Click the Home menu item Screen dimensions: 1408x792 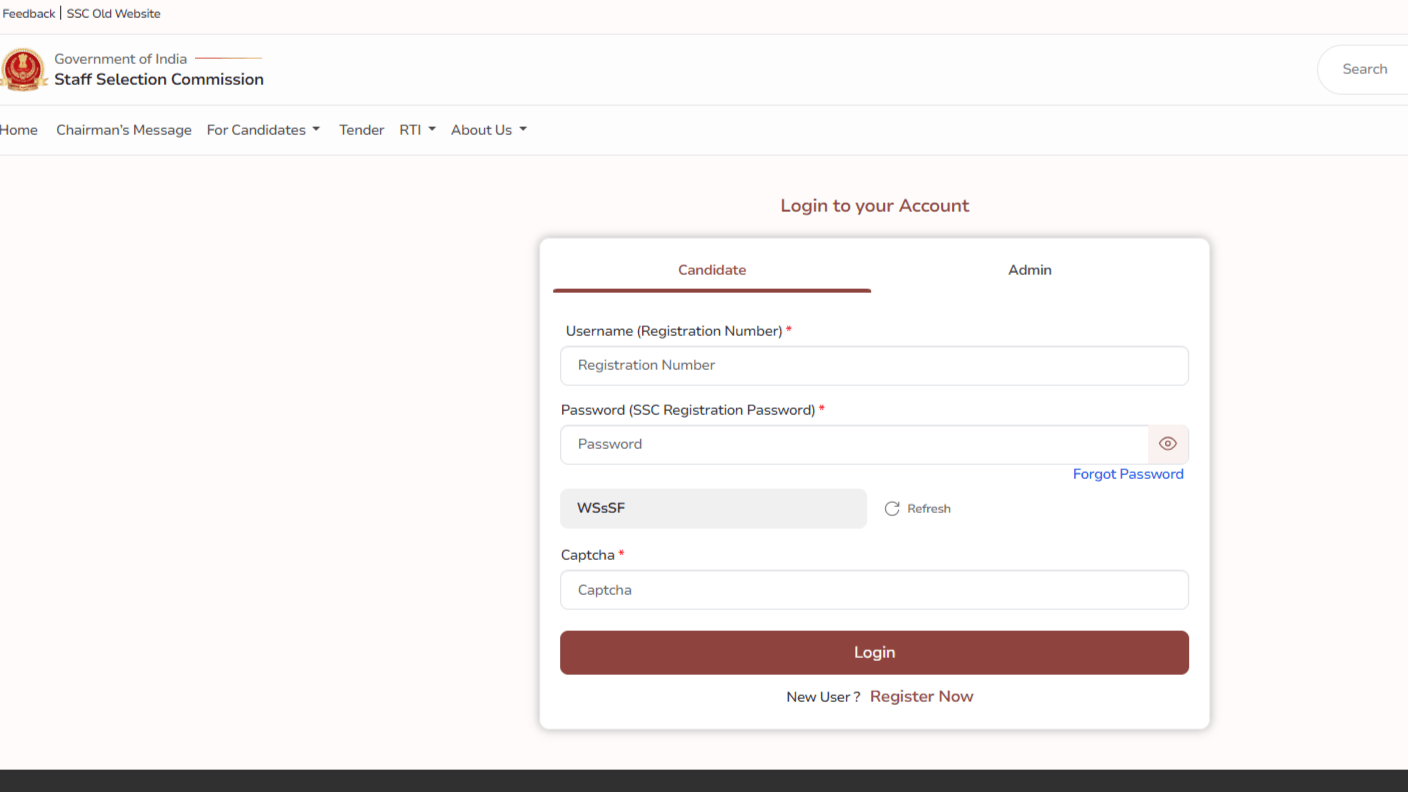tap(18, 129)
